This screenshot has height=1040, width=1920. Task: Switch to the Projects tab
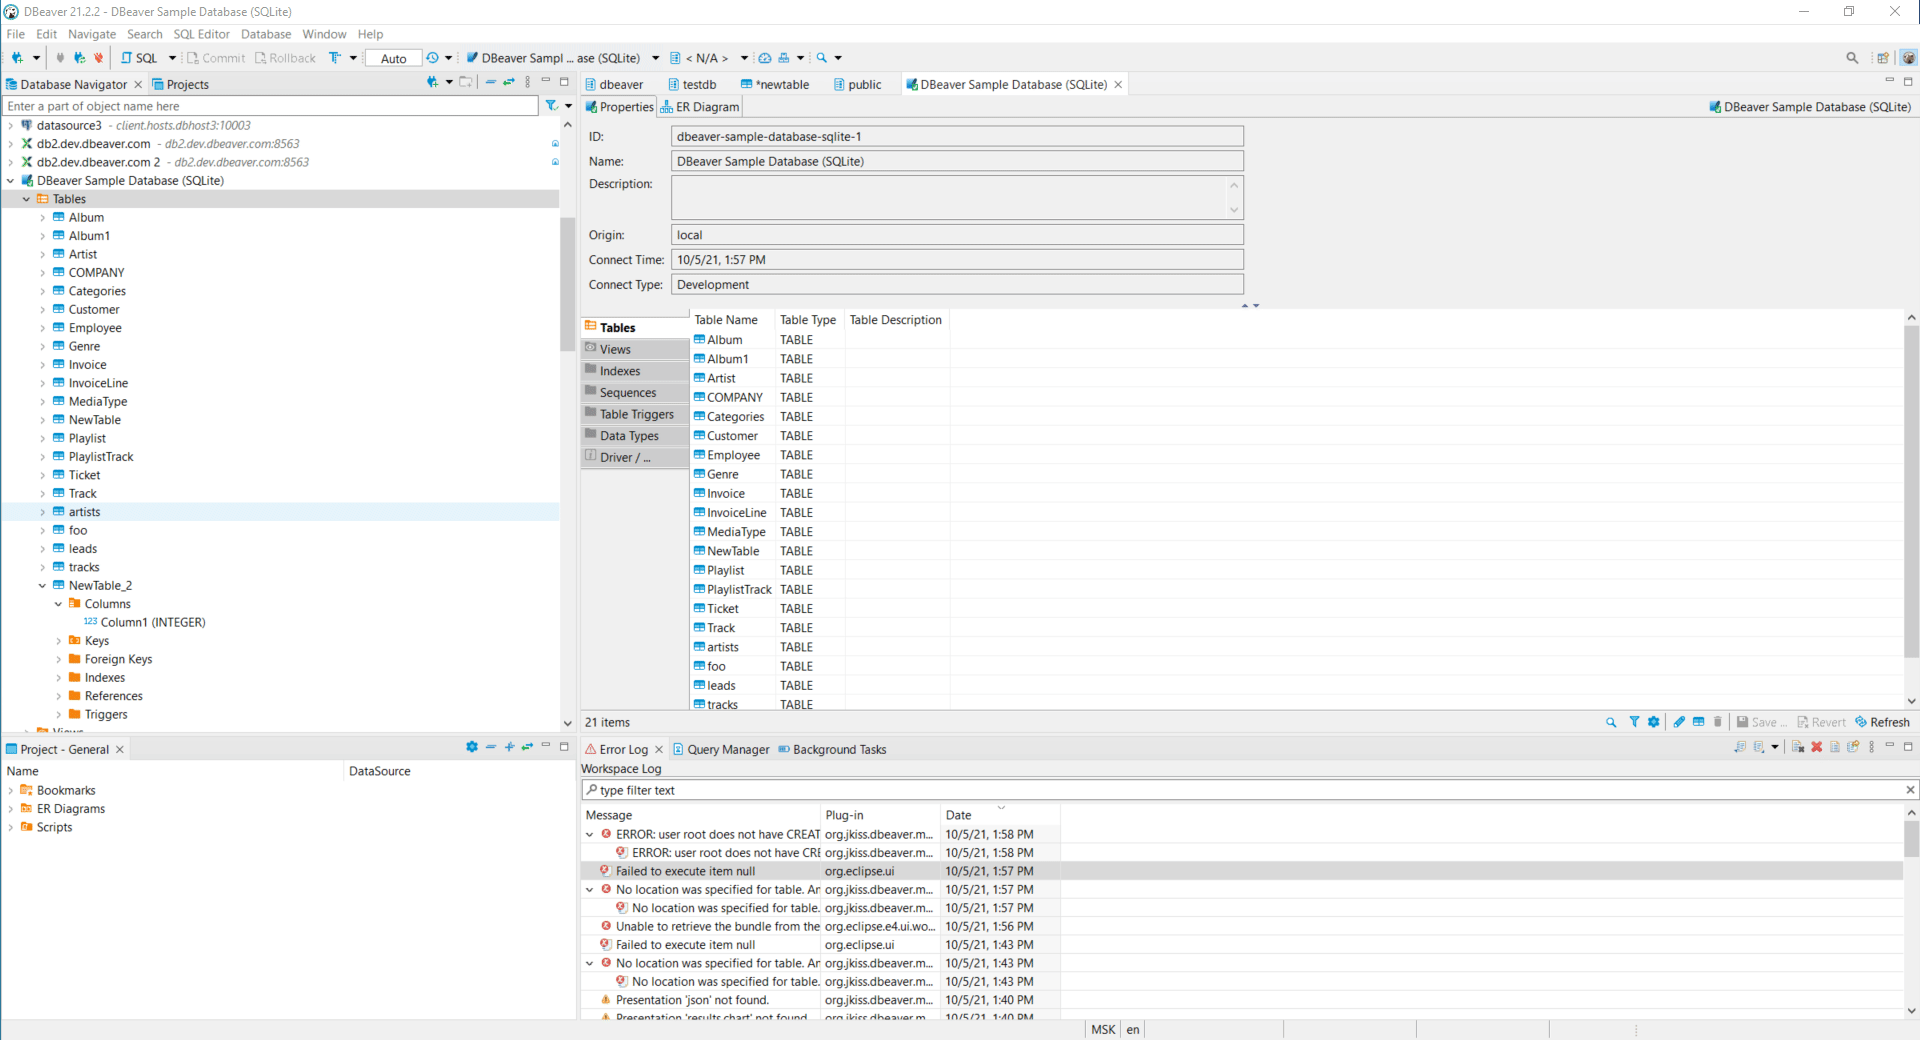pos(180,84)
